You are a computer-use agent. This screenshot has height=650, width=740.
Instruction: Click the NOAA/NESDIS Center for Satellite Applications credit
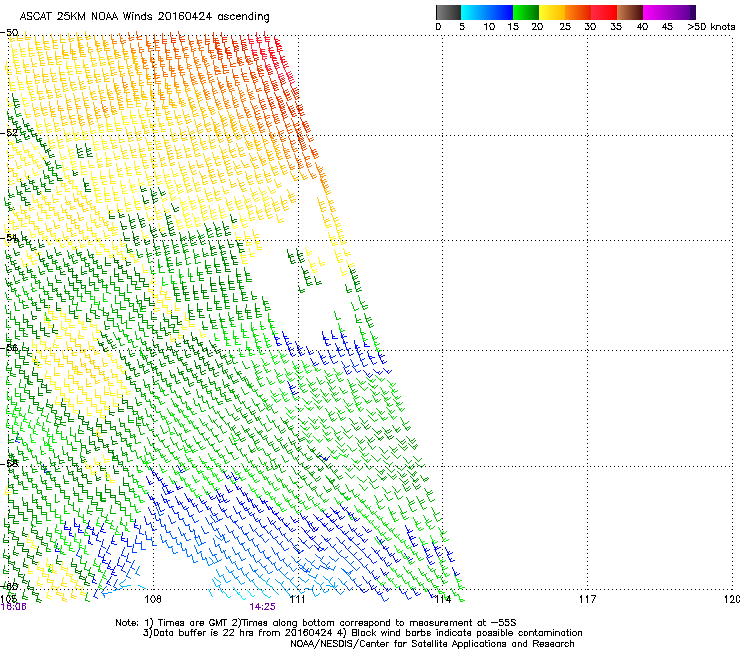pyautogui.click(x=432, y=644)
